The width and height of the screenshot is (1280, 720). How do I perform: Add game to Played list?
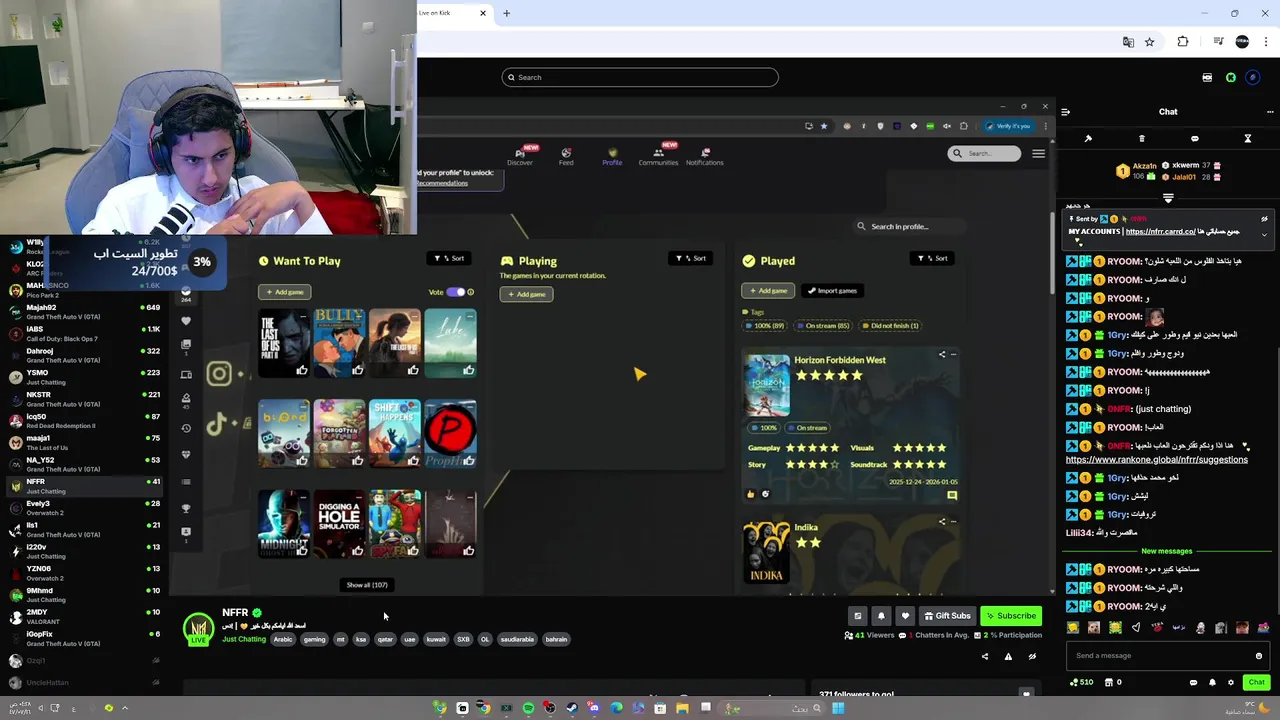[x=768, y=290]
